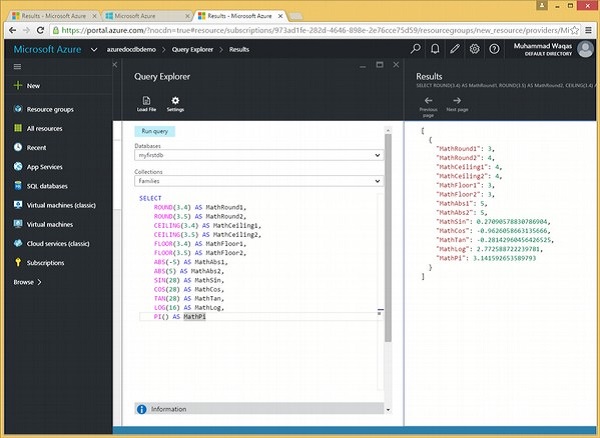Expand the Databases dropdown
600x438 pixels.
coord(376,156)
